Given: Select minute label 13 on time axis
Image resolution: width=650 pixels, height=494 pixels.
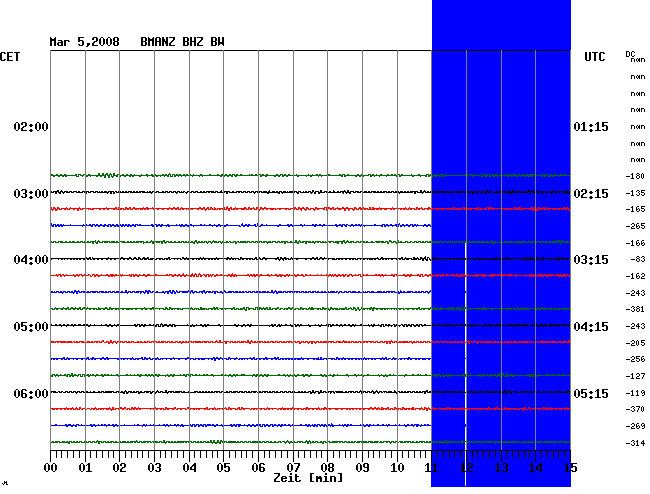Looking at the screenshot, I should pos(501,468).
